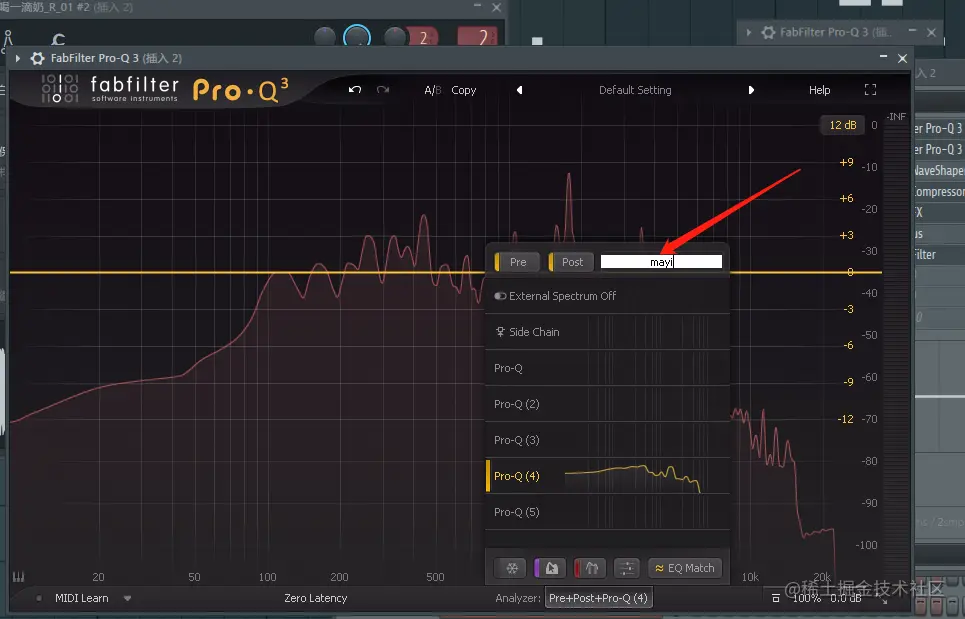Click the snowflake freeze spectrum icon
Image resolution: width=965 pixels, height=619 pixels.
pyautogui.click(x=511, y=568)
